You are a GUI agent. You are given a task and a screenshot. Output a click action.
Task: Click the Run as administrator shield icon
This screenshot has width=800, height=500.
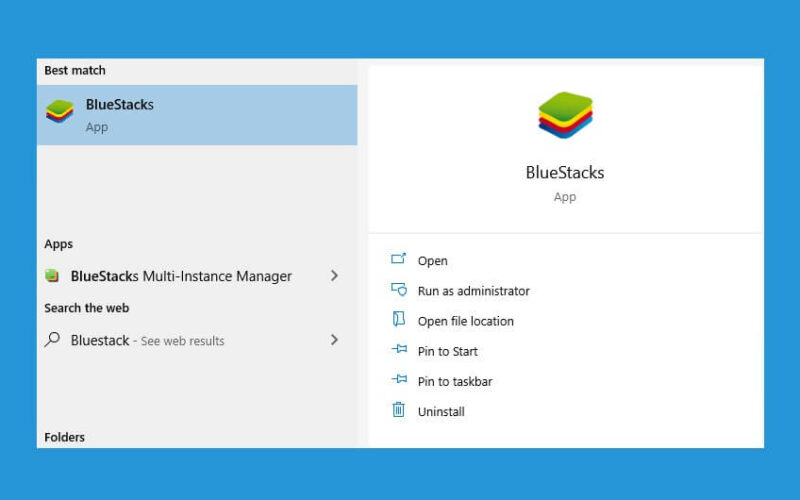pos(398,289)
